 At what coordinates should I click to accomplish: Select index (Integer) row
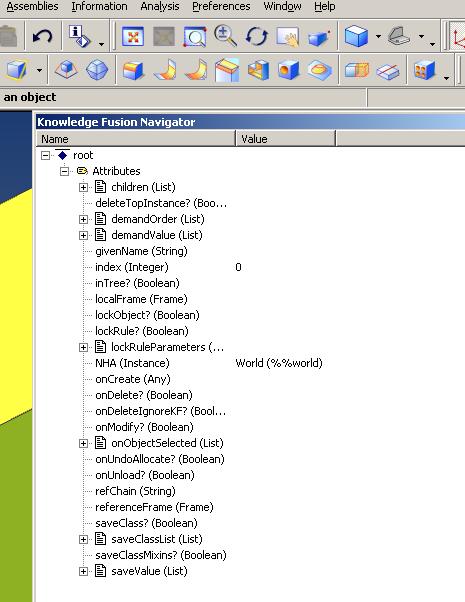[x=132, y=267]
